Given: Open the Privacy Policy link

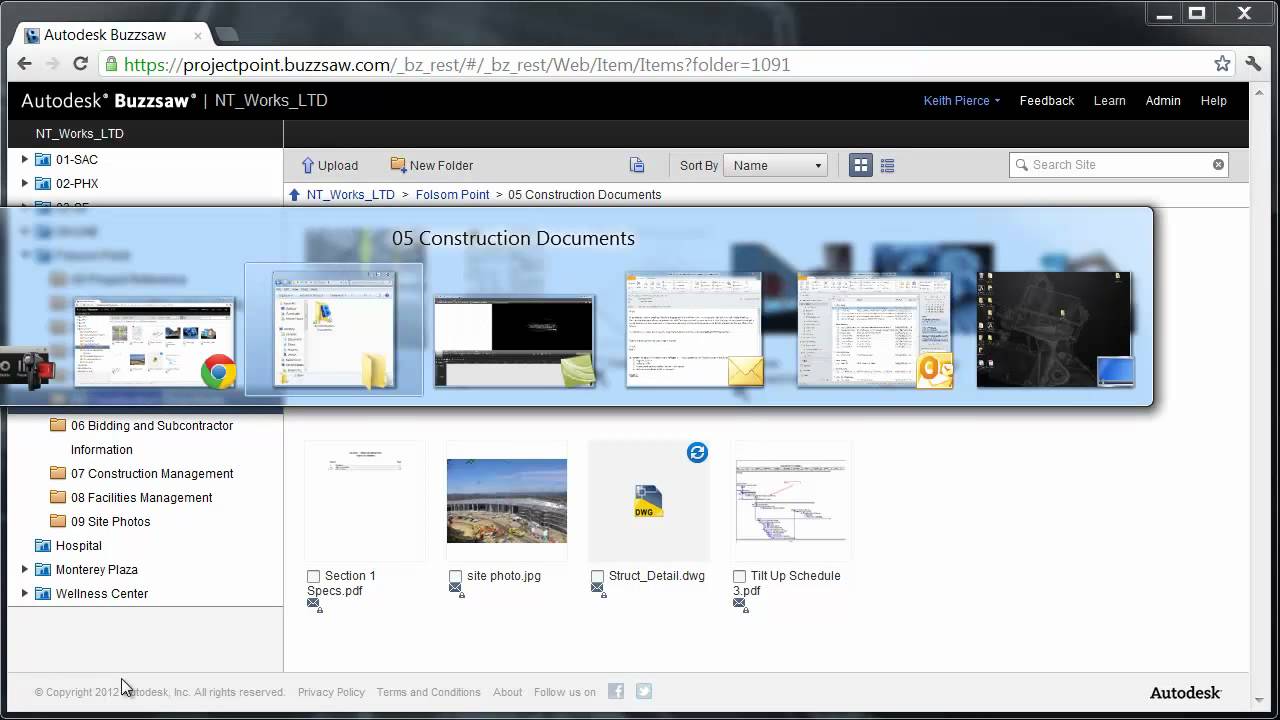Looking at the screenshot, I should (331, 692).
